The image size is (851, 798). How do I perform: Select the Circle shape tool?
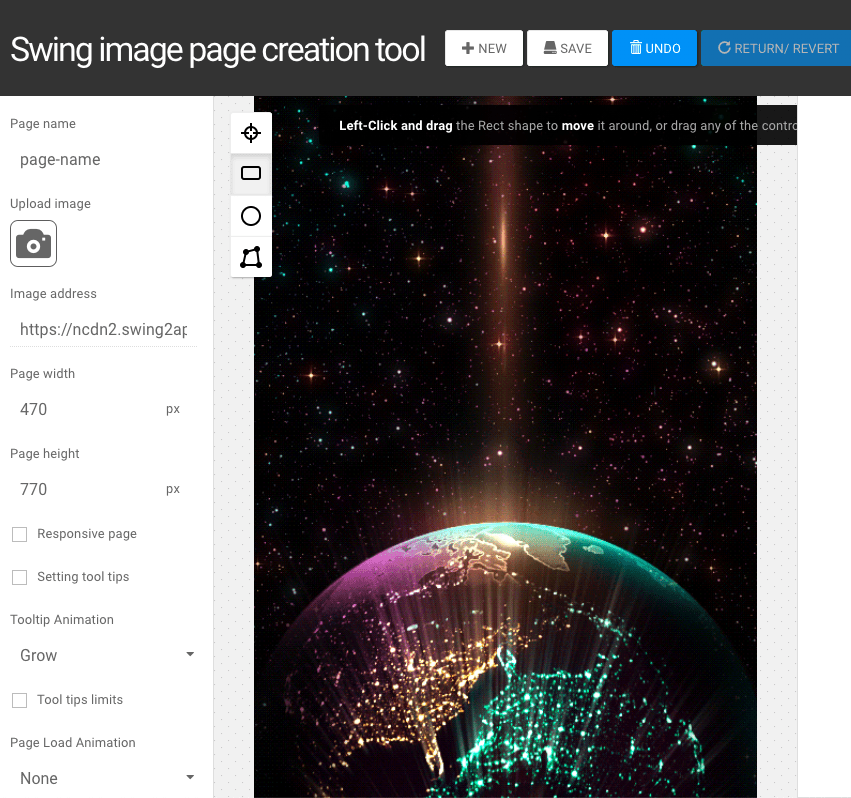pyautogui.click(x=251, y=216)
